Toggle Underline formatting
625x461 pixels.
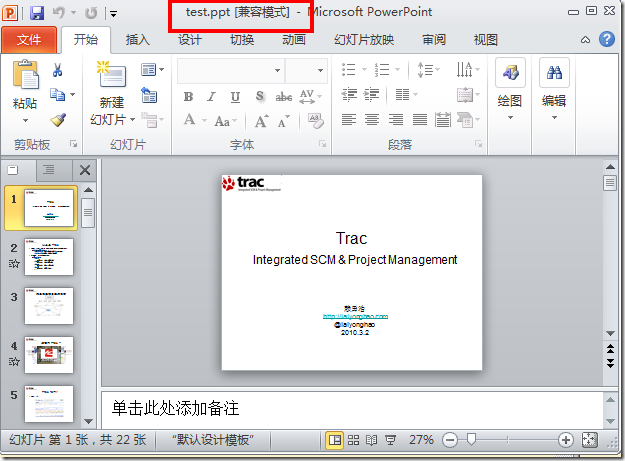click(236, 96)
